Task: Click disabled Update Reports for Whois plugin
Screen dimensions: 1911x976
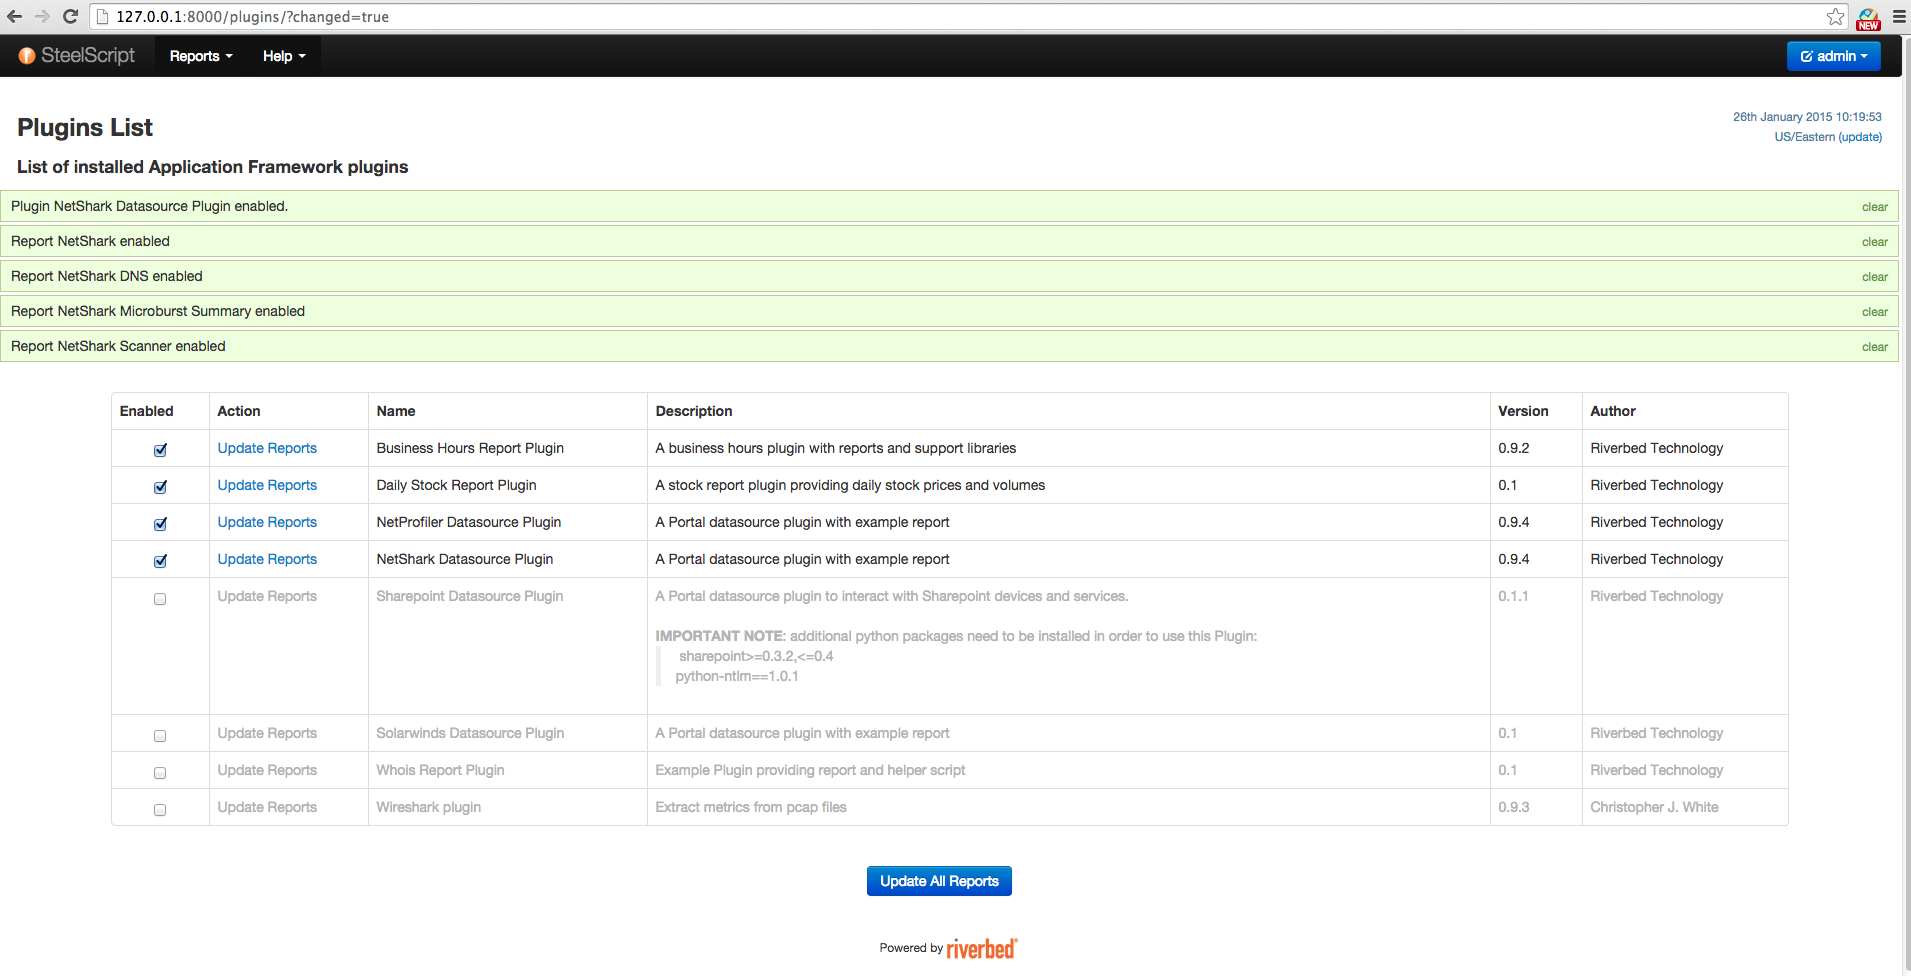Action: (x=267, y=770)
